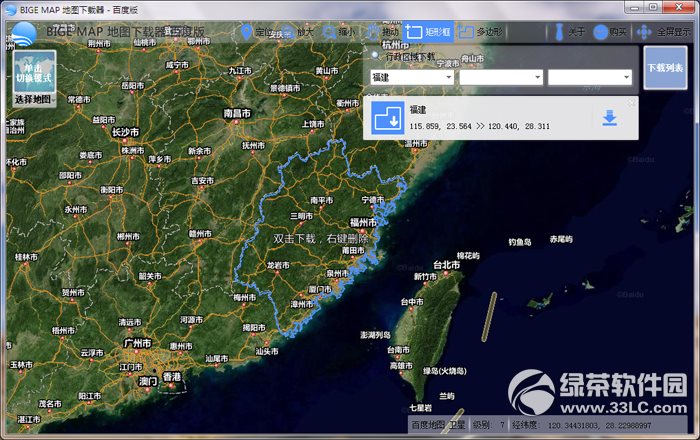Click the 南平市 label on the map
700x440 pixels.
(x=321, y=200)
